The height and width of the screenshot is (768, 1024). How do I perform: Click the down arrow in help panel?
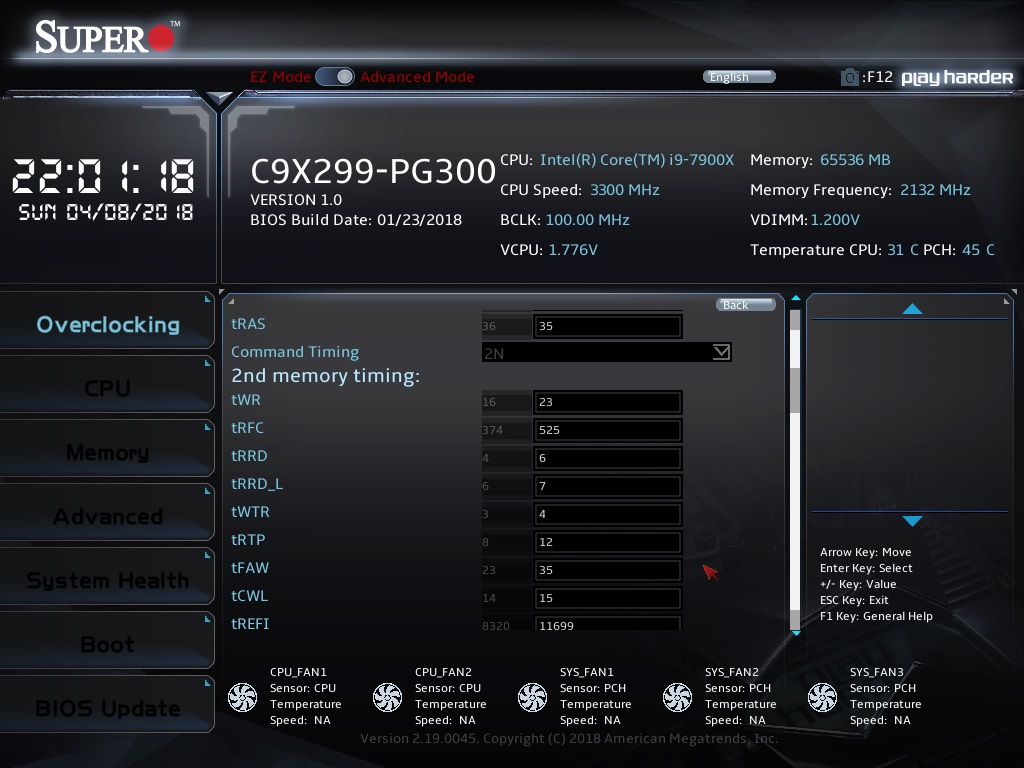911,521
